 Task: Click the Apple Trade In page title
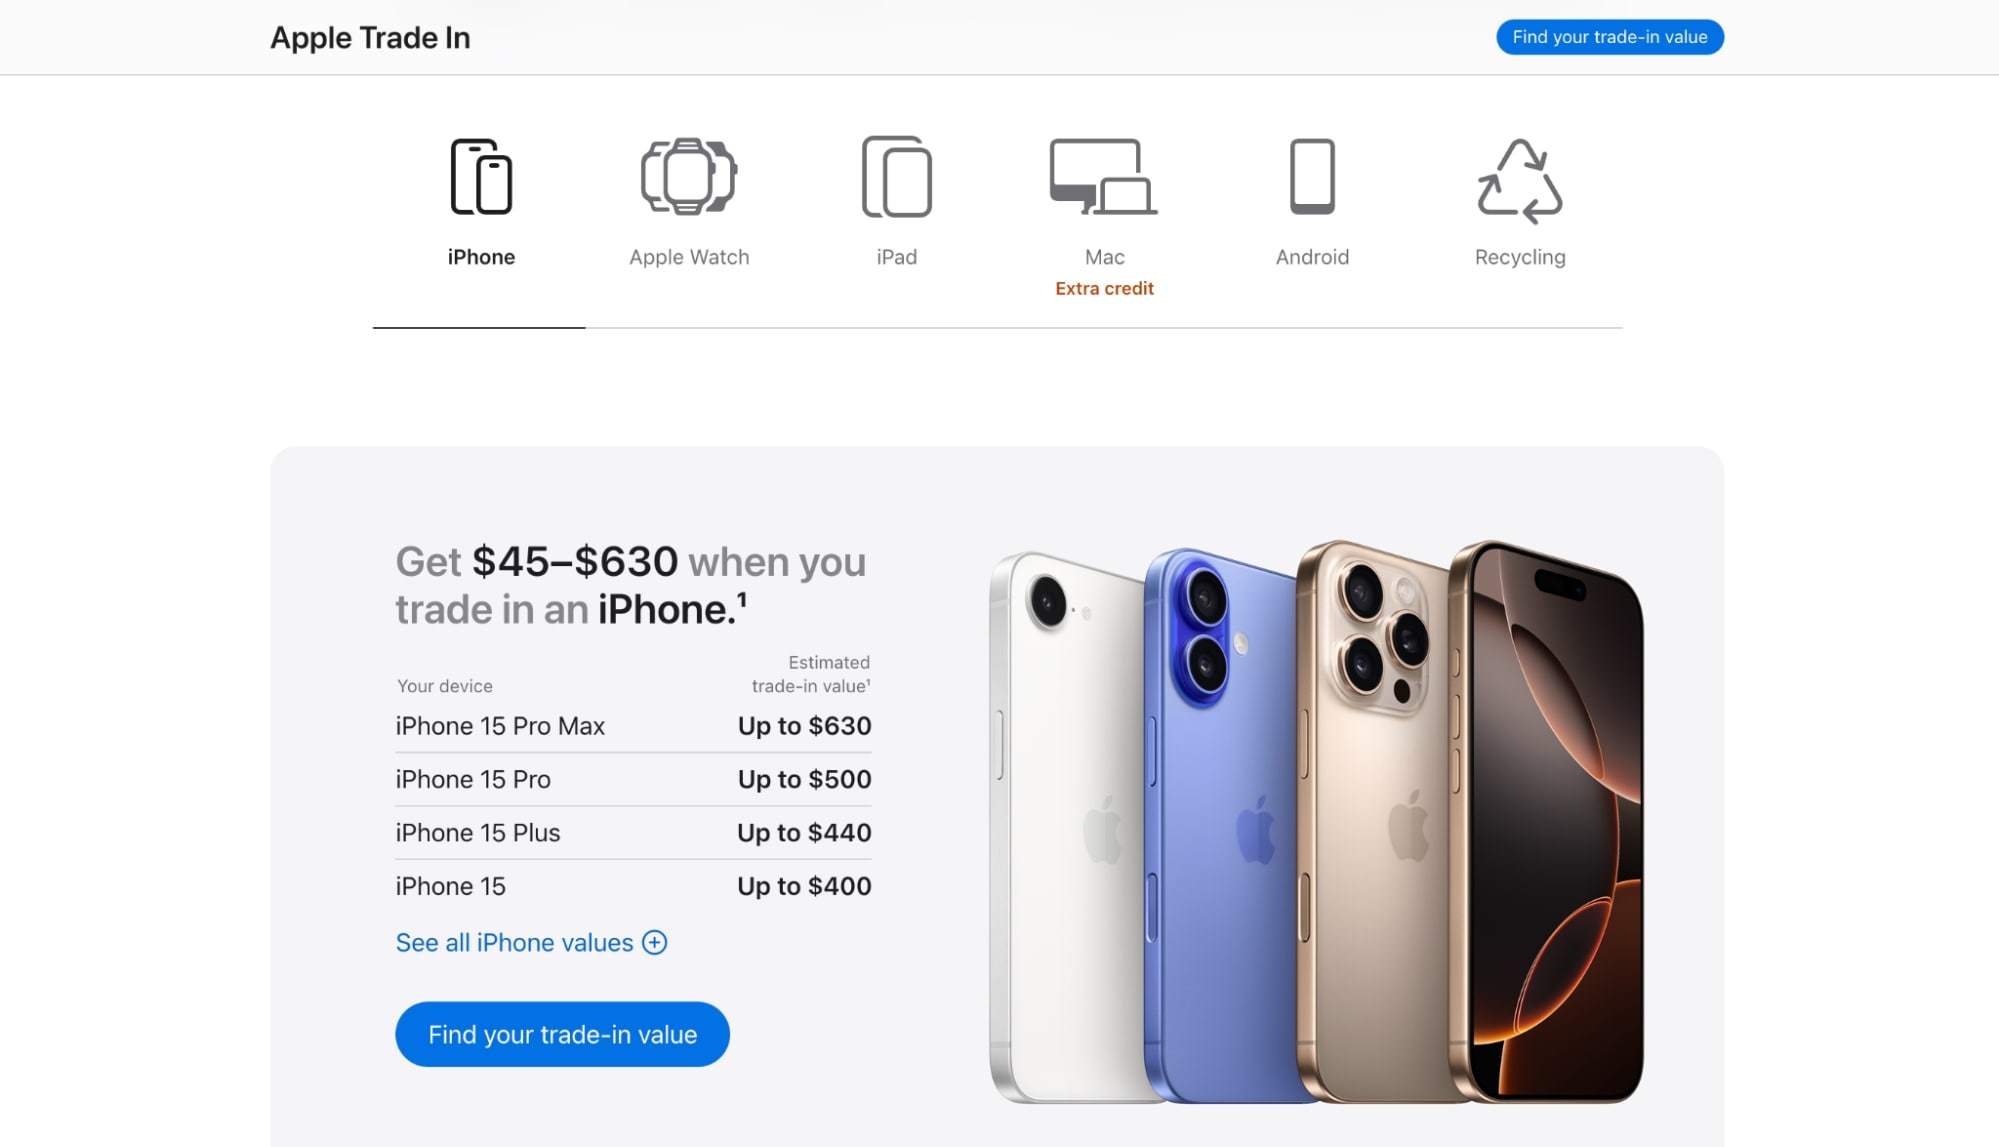(x=370, y=38)
